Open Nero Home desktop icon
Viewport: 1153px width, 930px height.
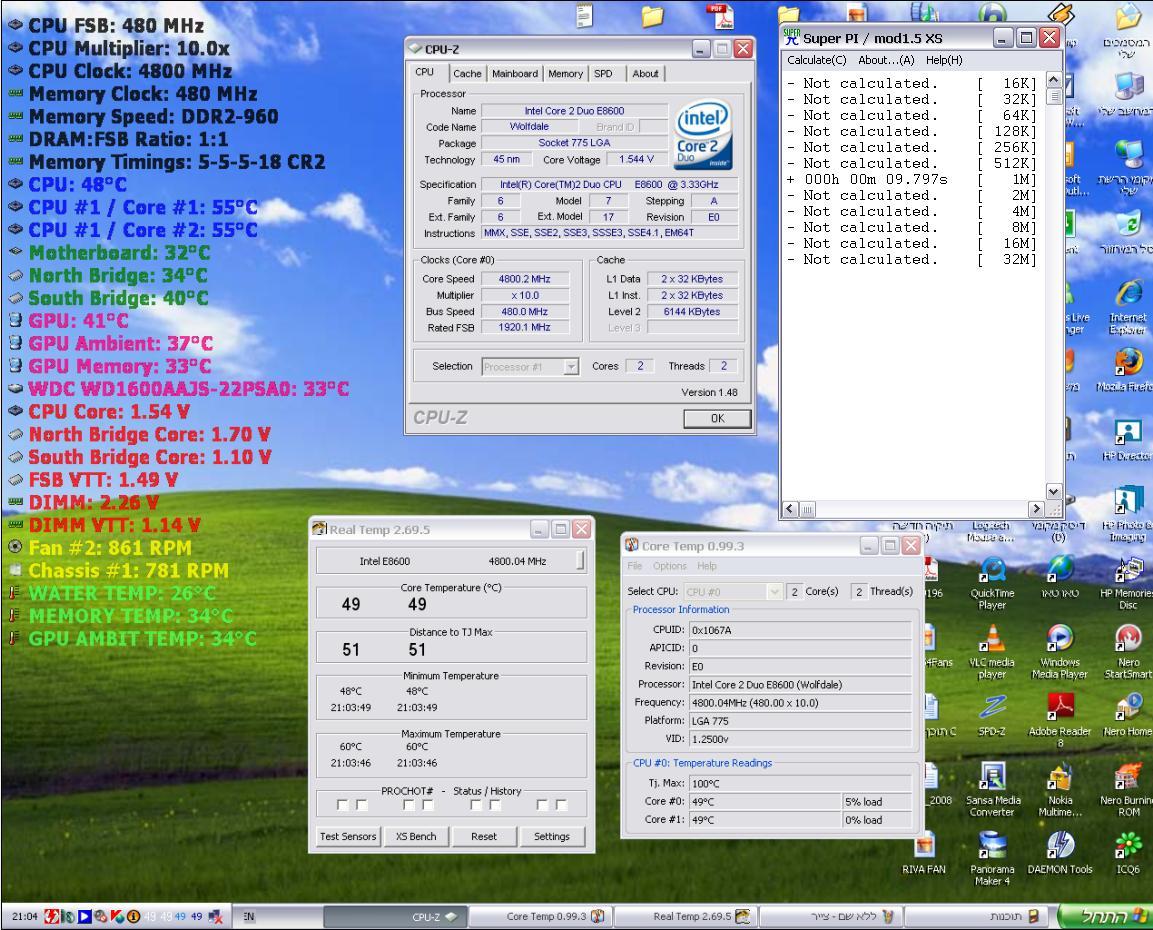pos(1128,715)
